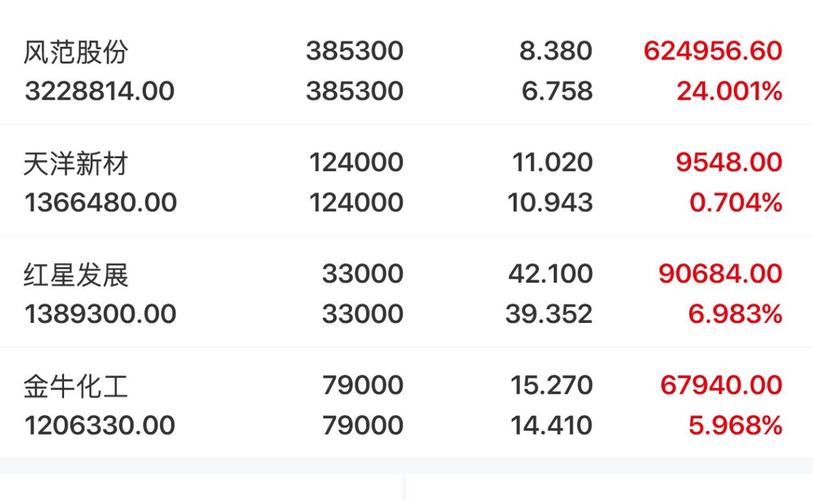Viewport: 813px width, 500px height.
Task: Click market value 1206330.00
Action: (x=100, y=425)
